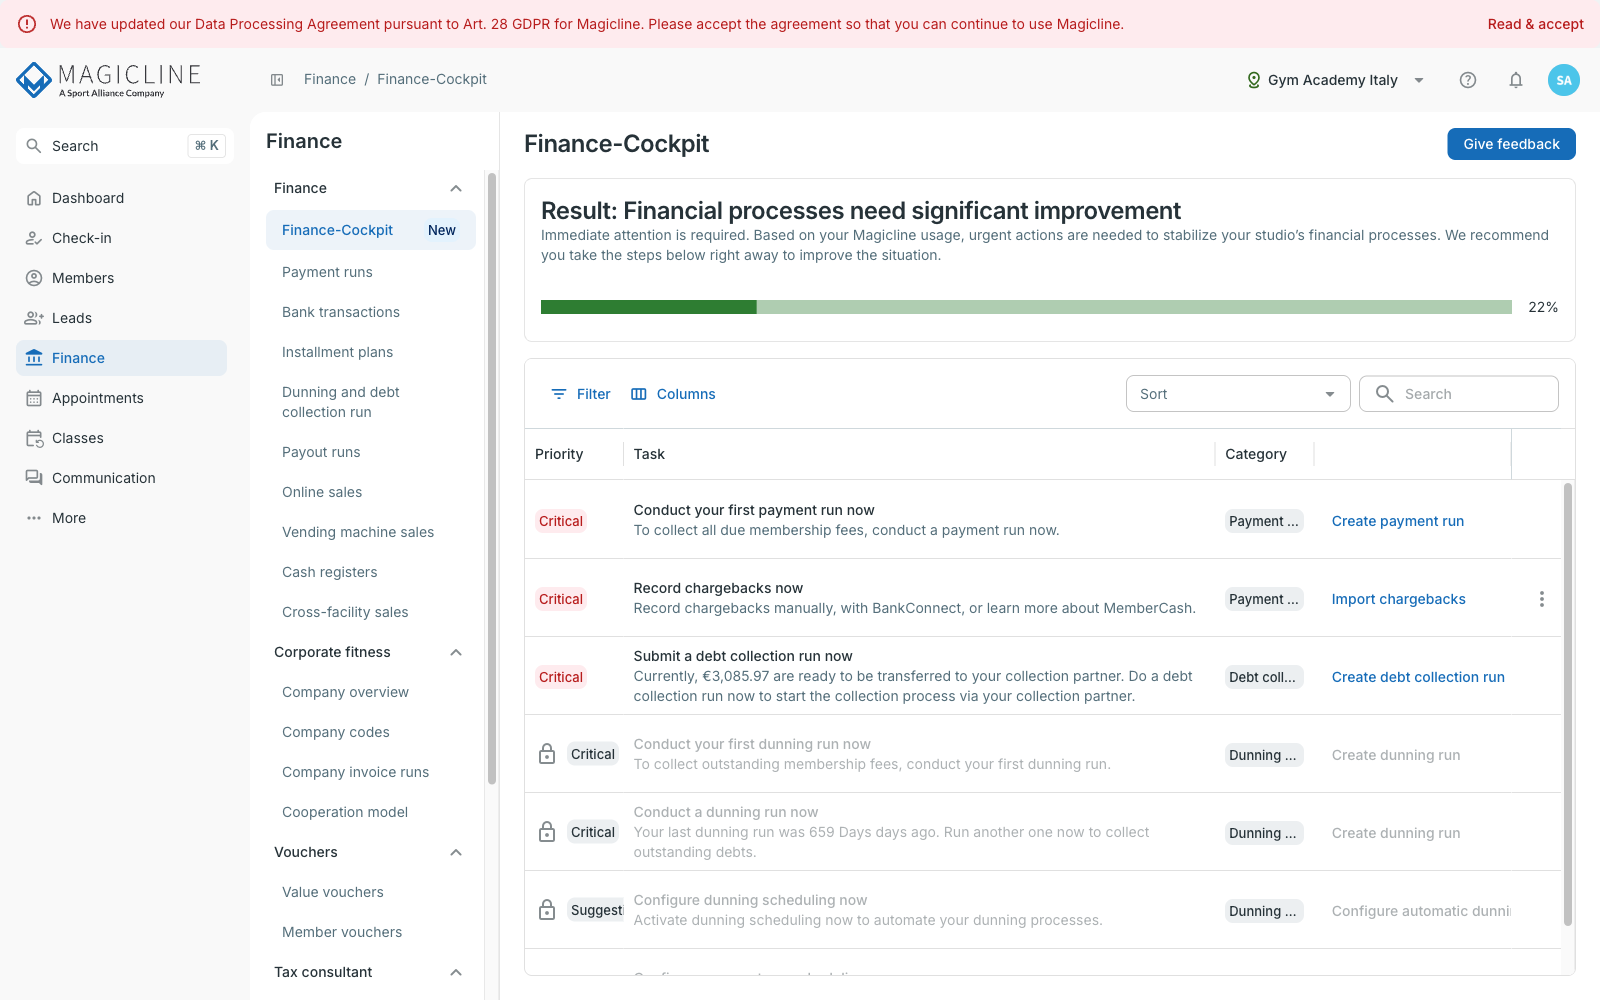Image resolution: width=1600 pixels, height=1000 pixels.
Task: Click the Magicline logo
Action: point(109,80)
